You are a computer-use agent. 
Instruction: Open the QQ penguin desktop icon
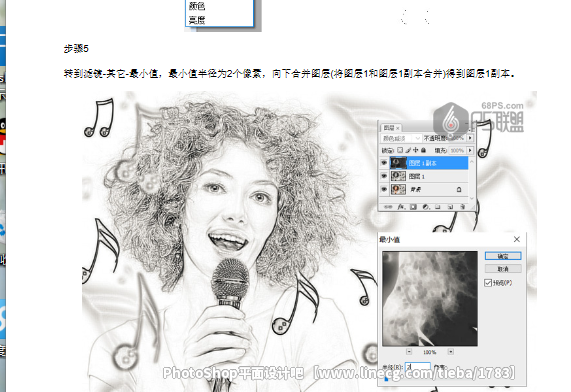pos(3,136)
